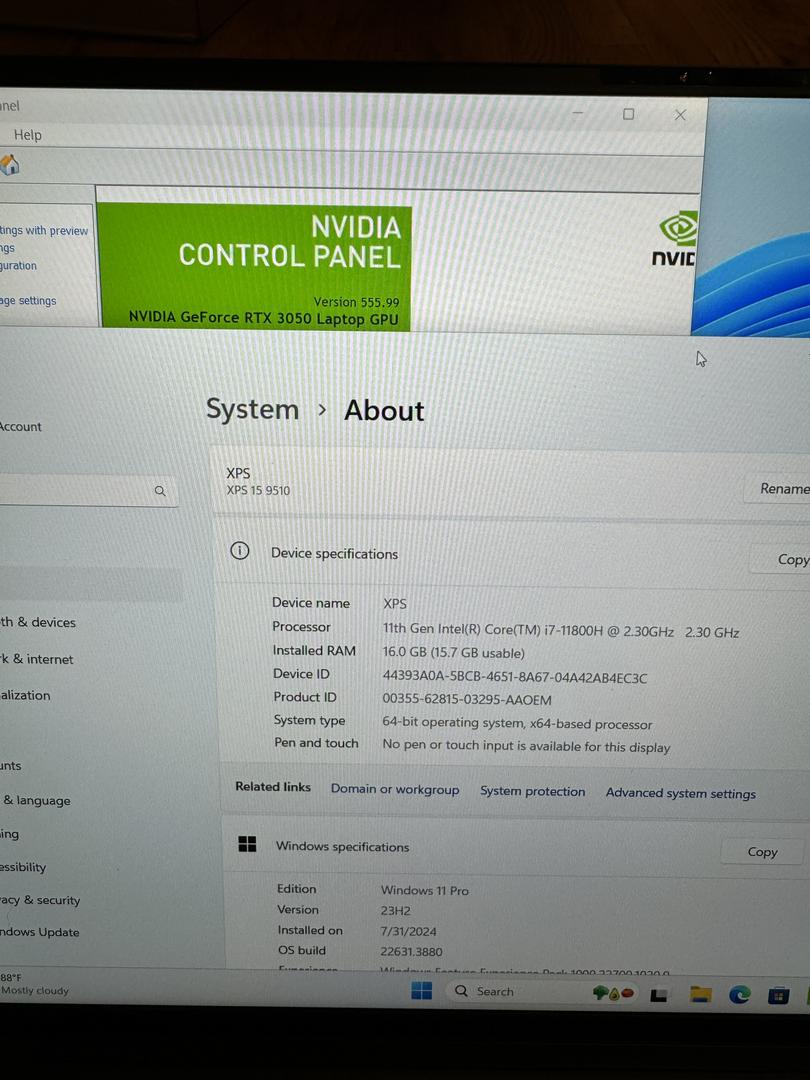810x1080 pixels.
Task: Launch Microsoft Edge from the taskbar
Action: click(739, 993)
